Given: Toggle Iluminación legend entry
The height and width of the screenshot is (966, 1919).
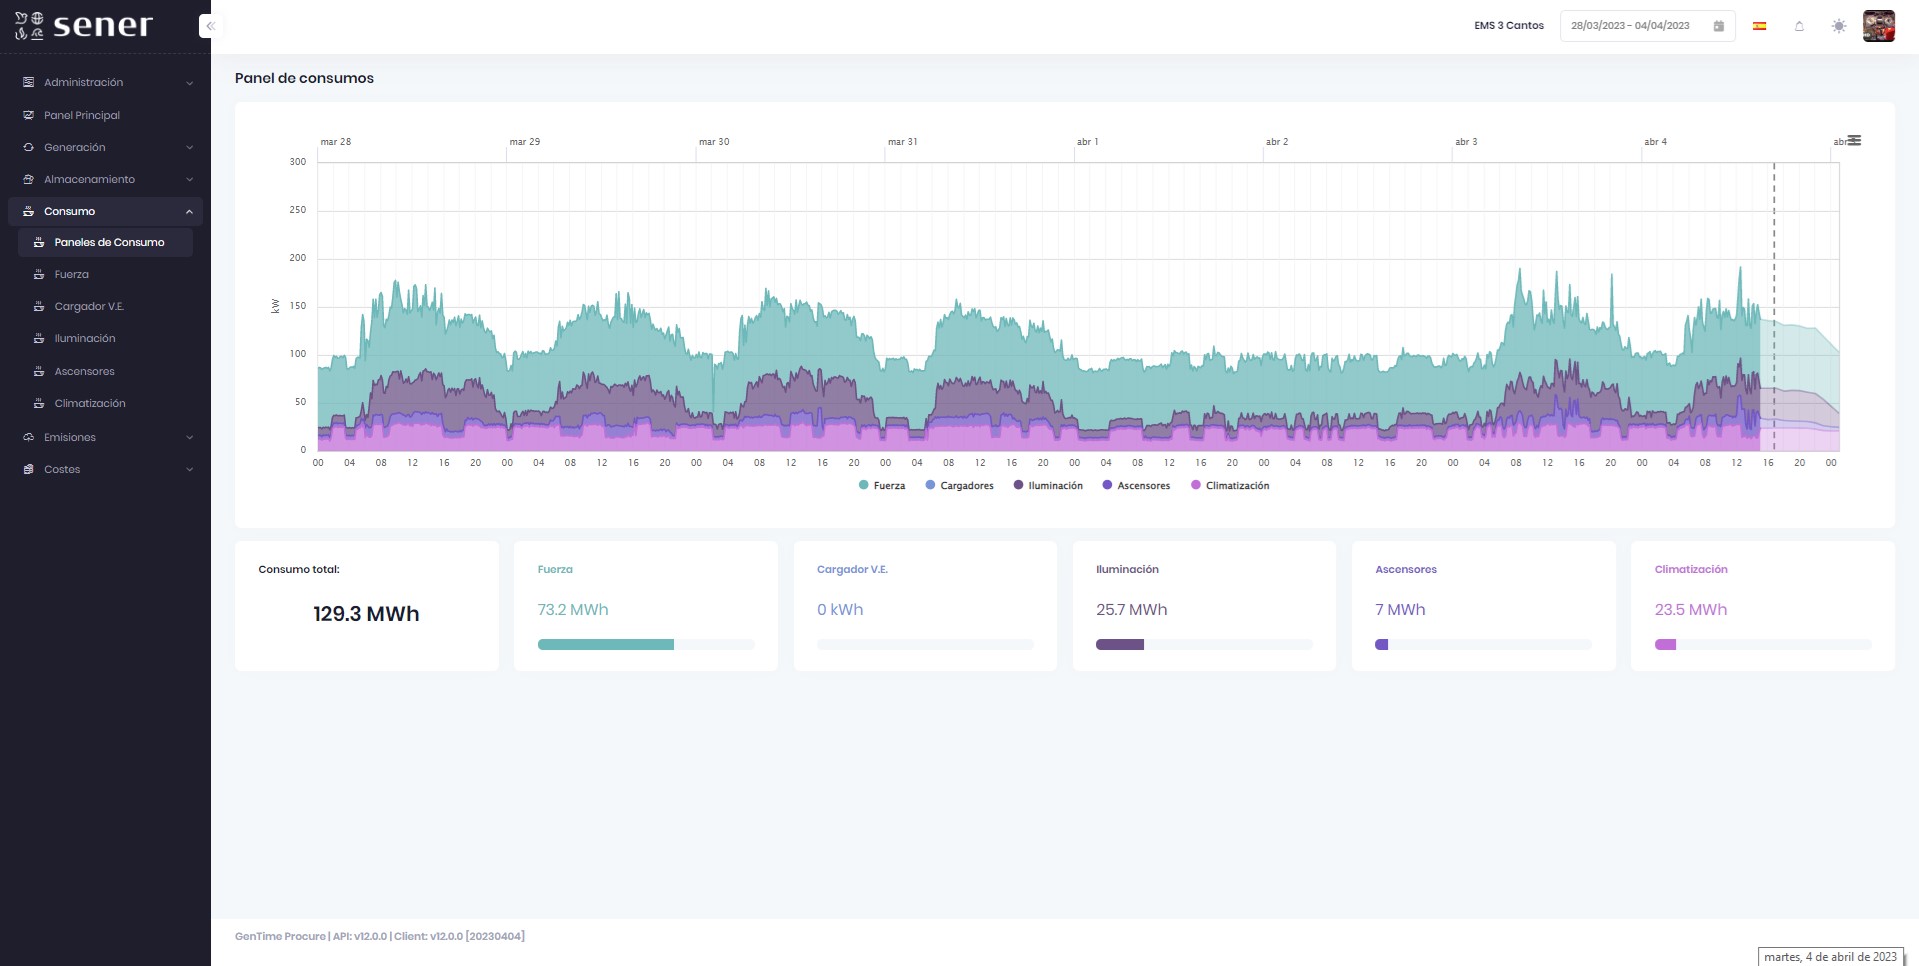Looking at the screenshot, I should 1048,486.
